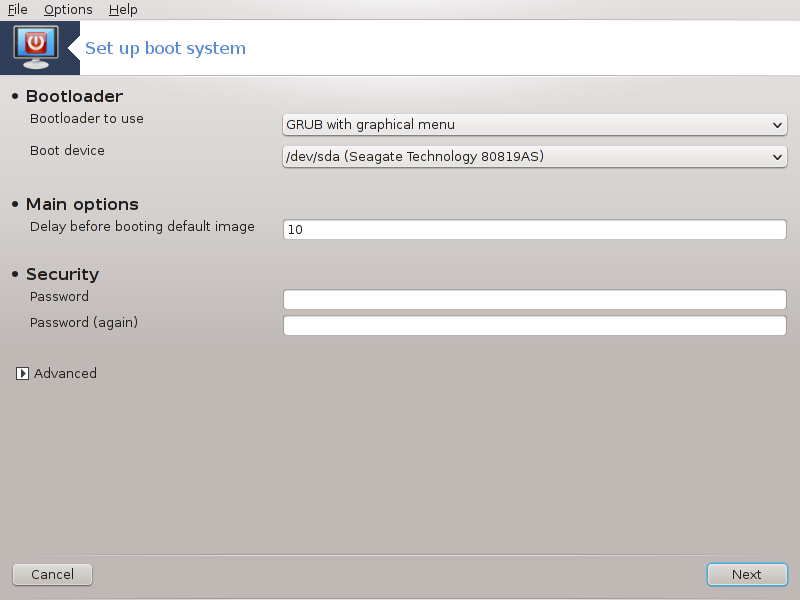This screenshot has width=800, height=600.
Task: Click the Cancel button
Action: click(53, 574)
